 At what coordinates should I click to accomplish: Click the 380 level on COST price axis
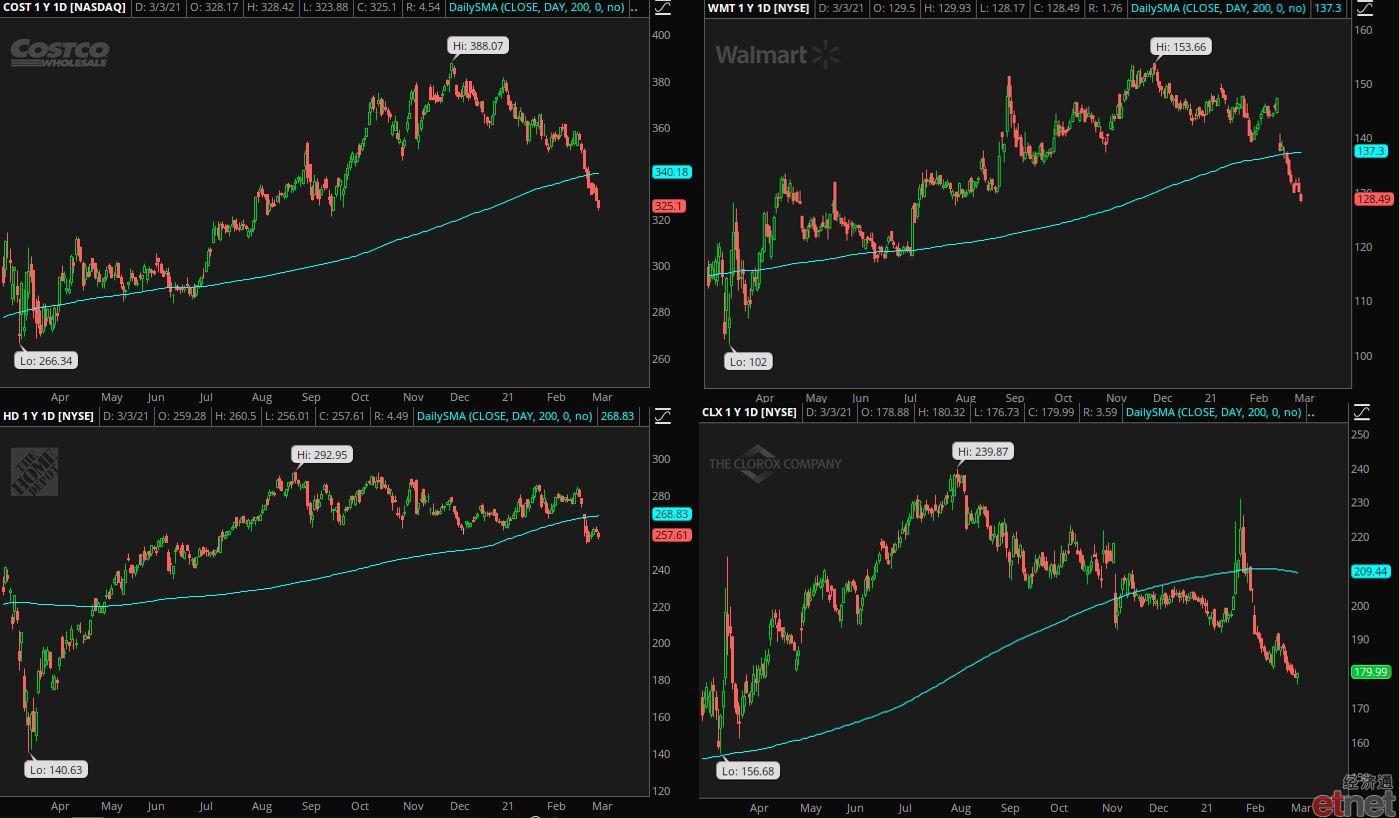(x=660, y=82)
